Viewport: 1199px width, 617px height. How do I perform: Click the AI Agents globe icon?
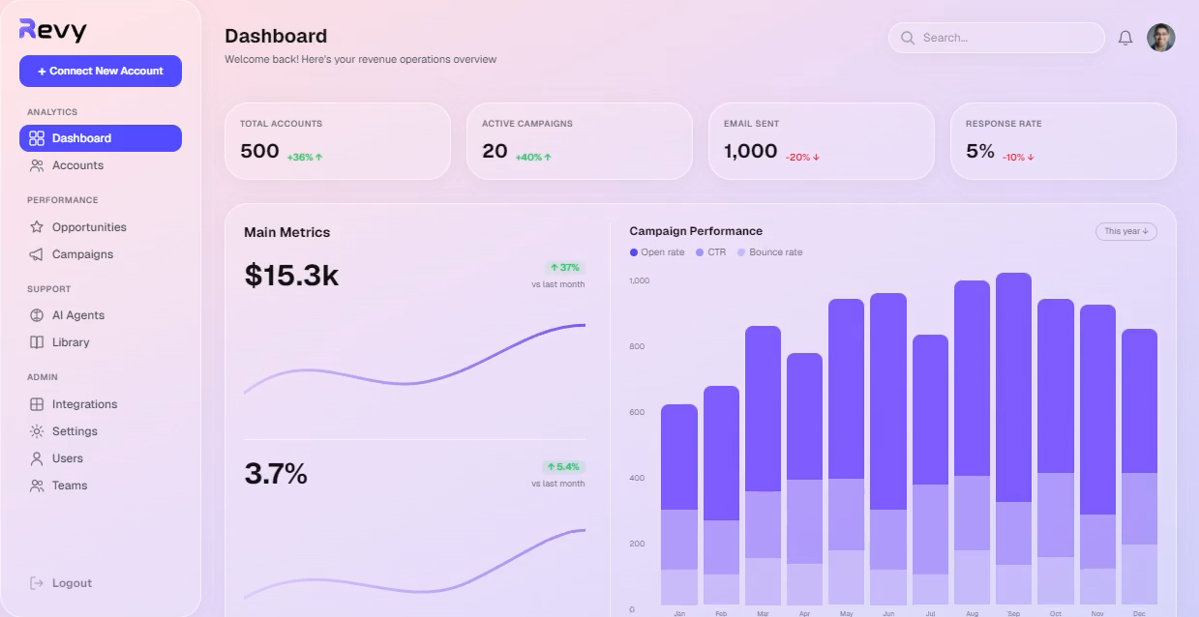click(36, 315)
